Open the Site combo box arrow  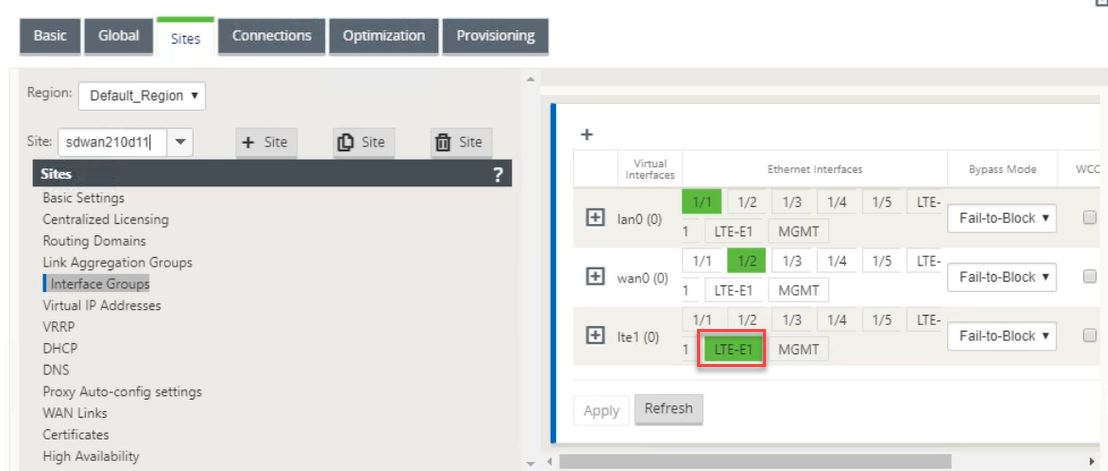(x=179, y=142)
